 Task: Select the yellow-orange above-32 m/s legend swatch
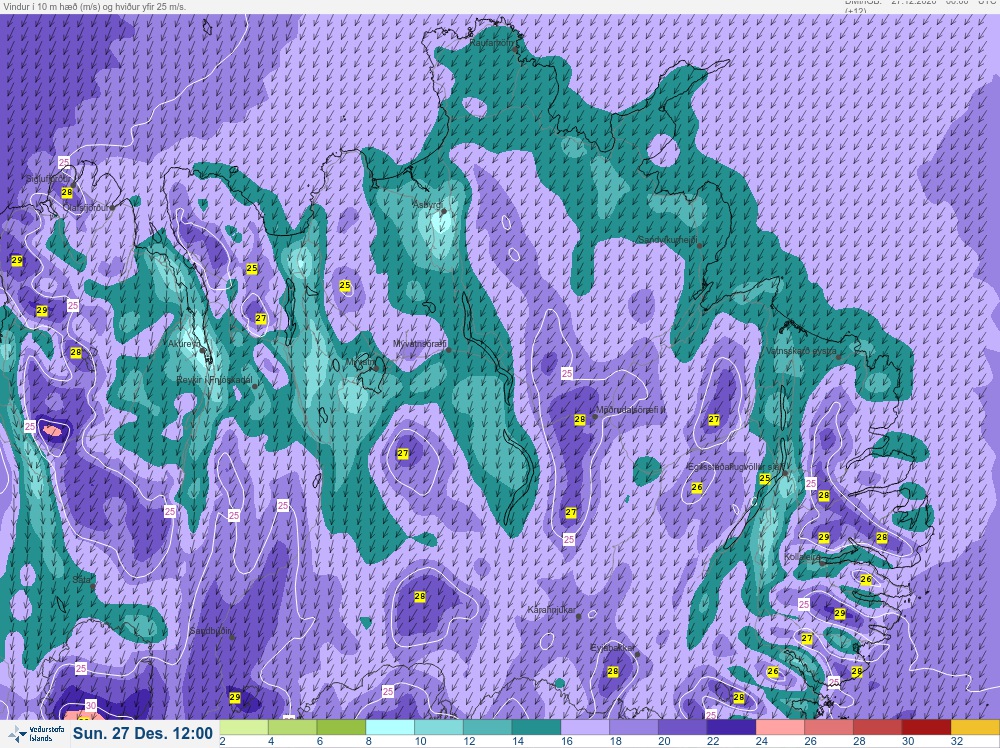click(975, 728)
